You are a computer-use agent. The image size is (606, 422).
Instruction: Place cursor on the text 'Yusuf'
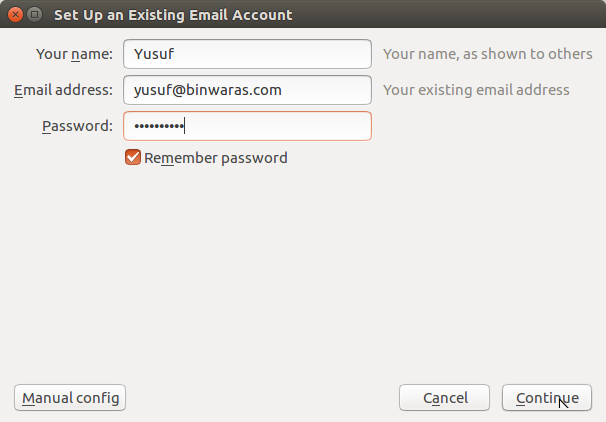154,54
